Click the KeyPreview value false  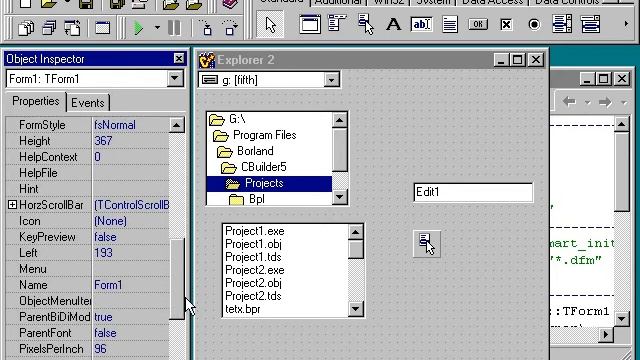click(x=131, y=237)
